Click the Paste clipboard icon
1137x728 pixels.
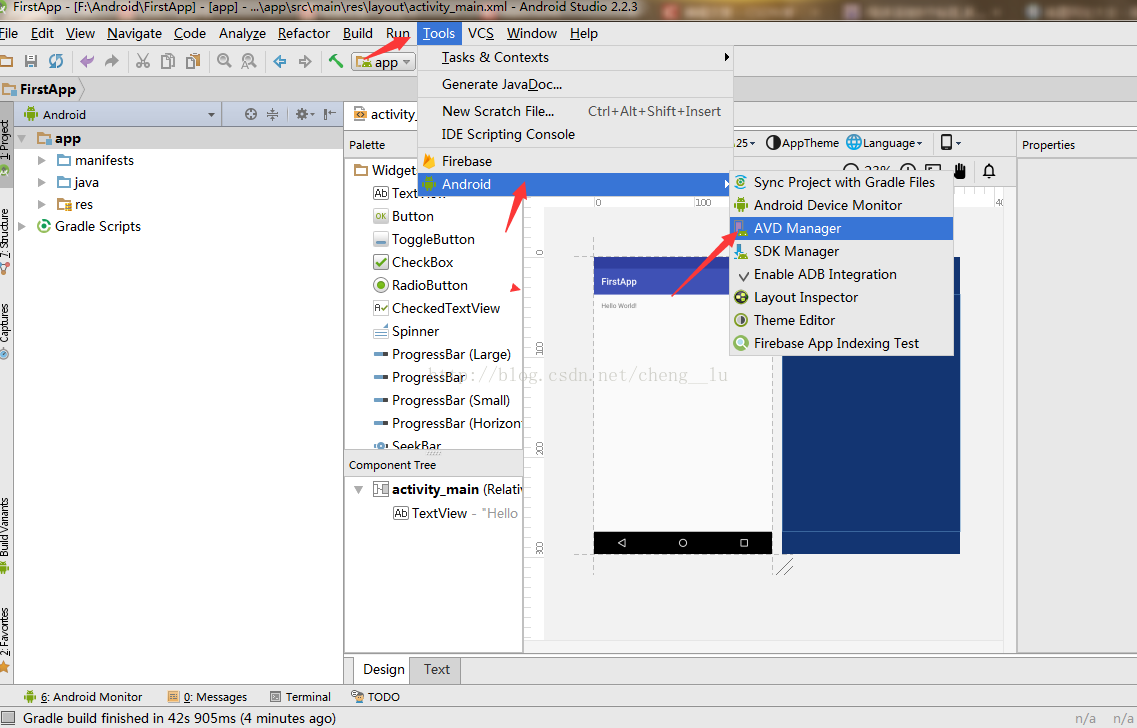193,62
